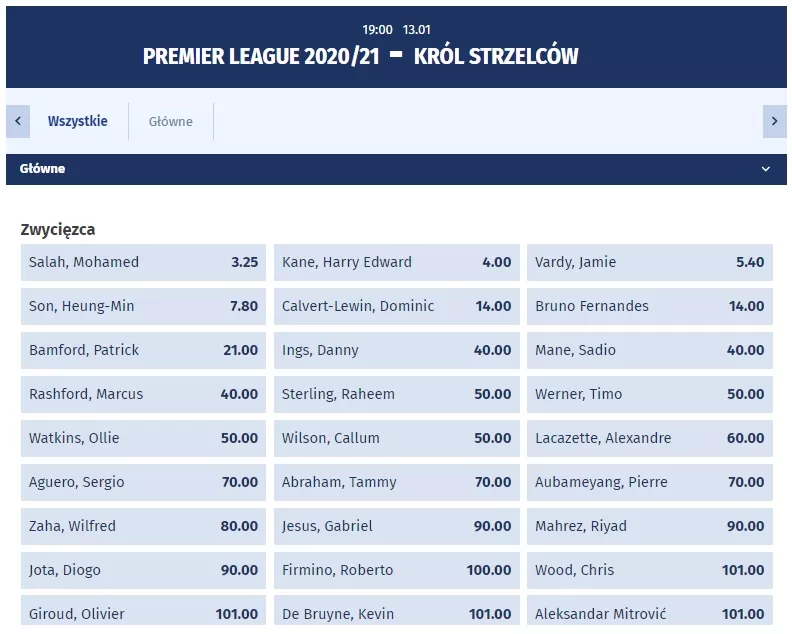
Task: Choose Lacazette, Alexandre at 60.00
Action: pos(650,438)
